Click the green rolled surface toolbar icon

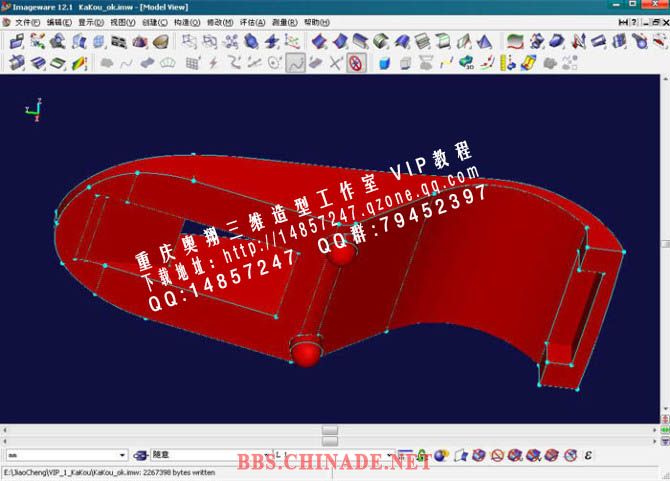point(380,41)
